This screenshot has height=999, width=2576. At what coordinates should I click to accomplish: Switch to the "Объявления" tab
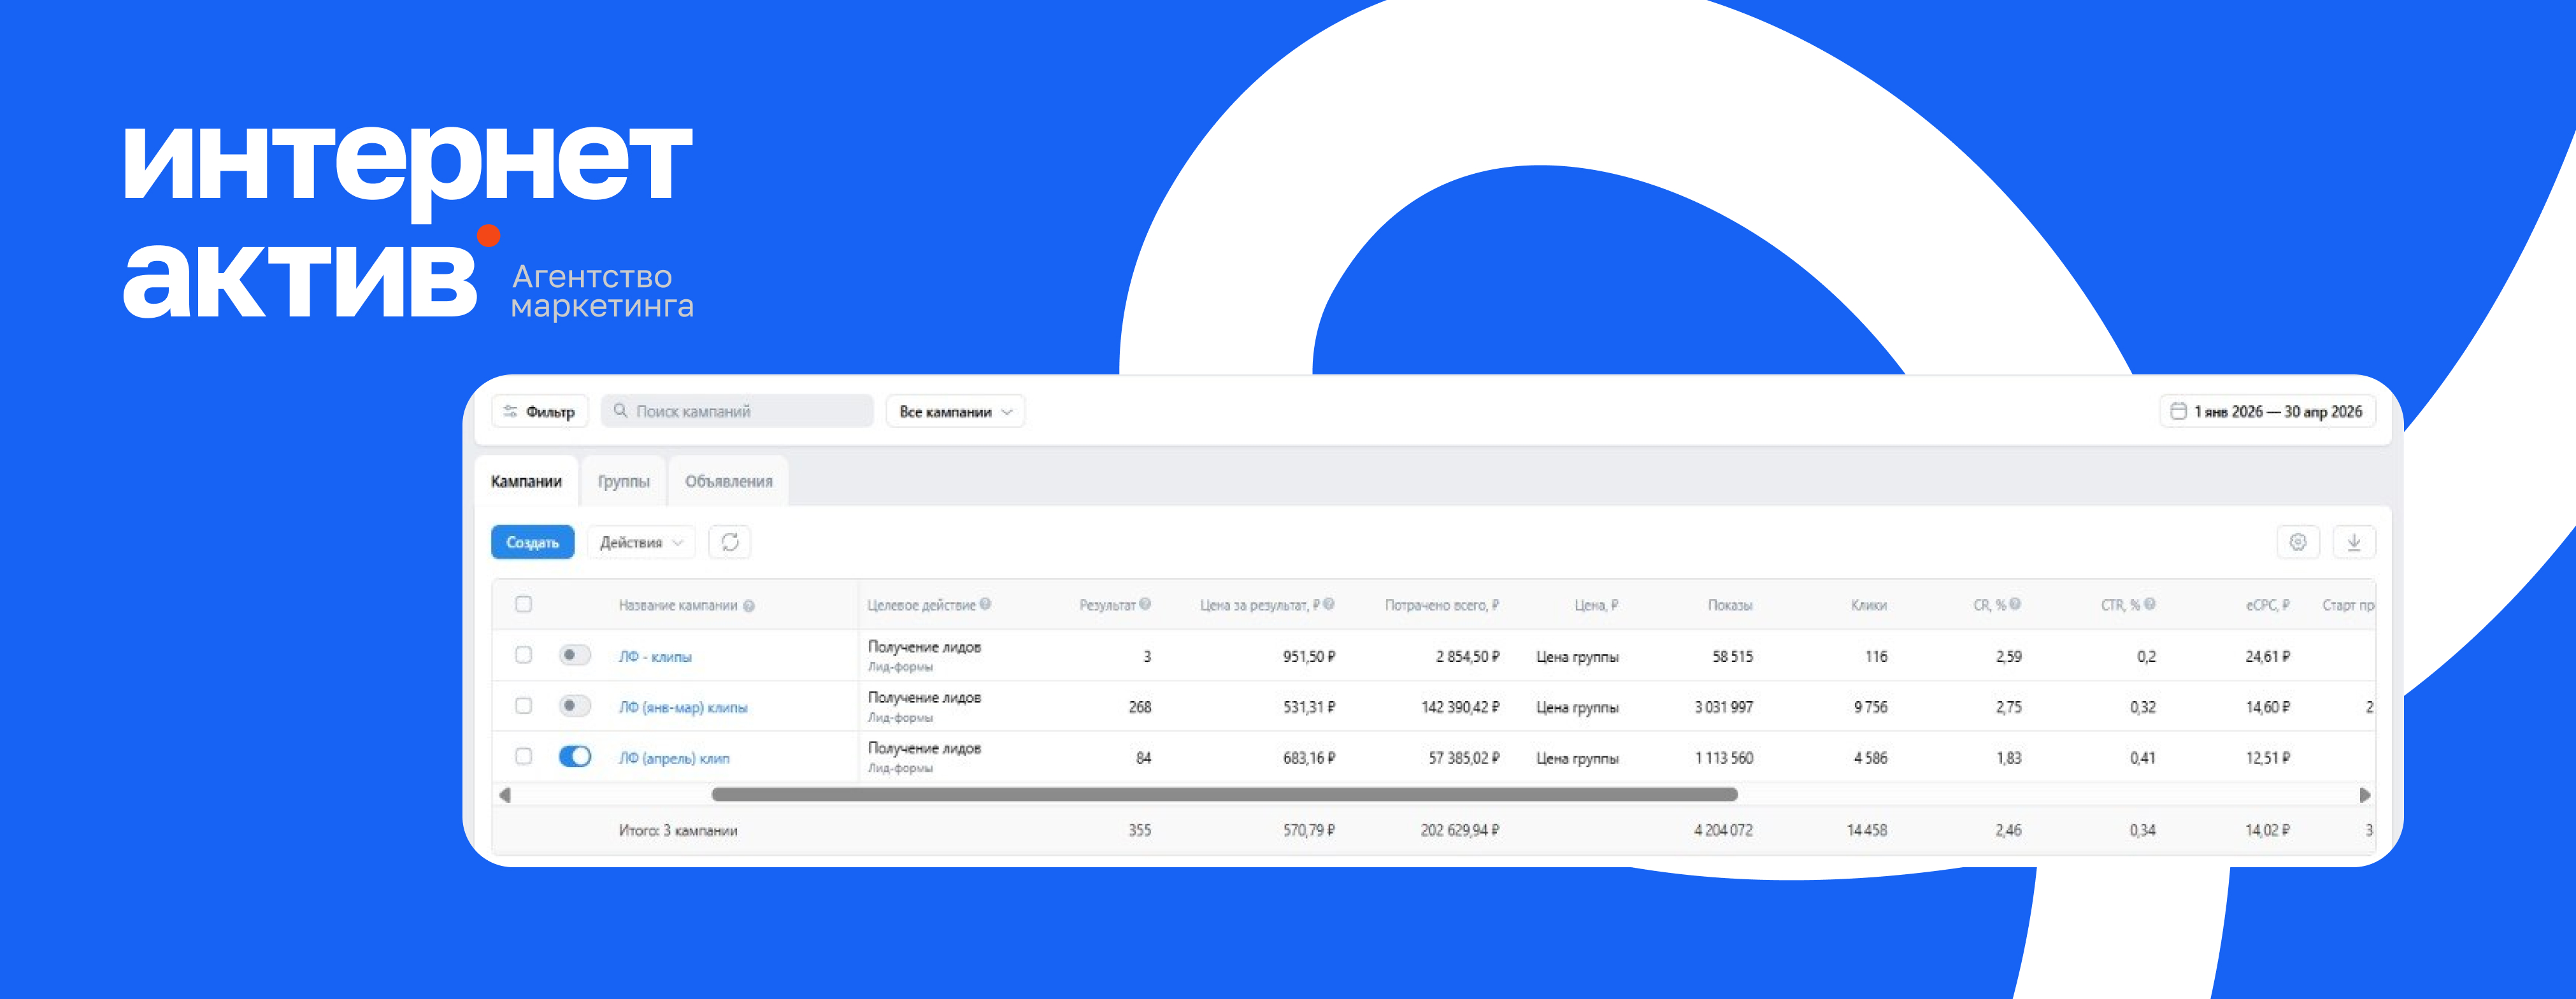click(x=729, y=481)
